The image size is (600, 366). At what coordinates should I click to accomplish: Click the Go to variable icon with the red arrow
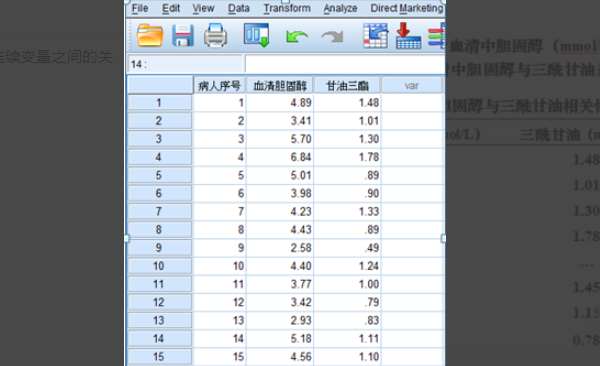pyautogui.click(x=408, y=36)
